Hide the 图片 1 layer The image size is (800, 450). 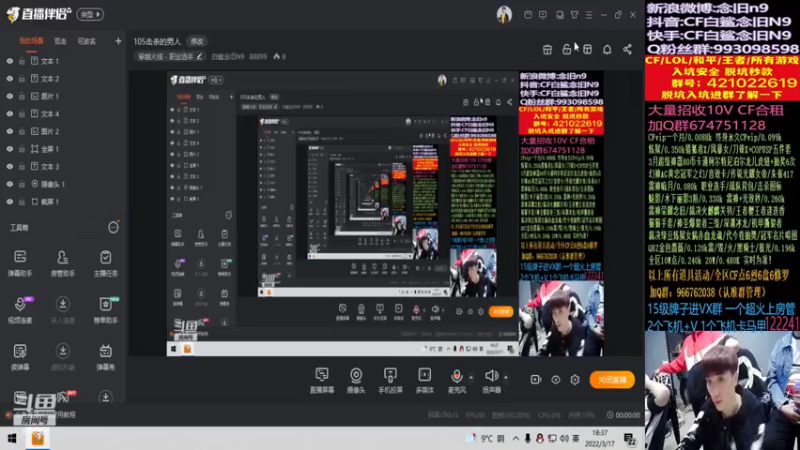tap(10, 96)
